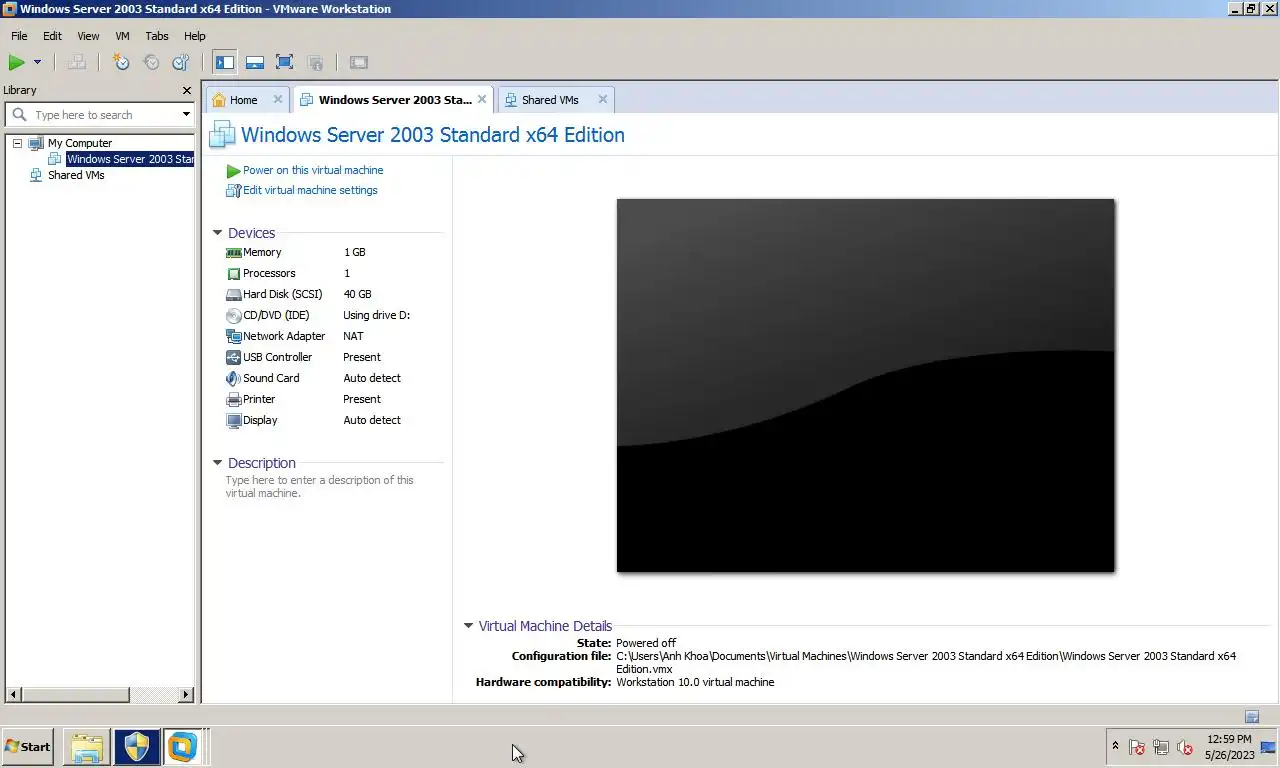1280x768 pixels.
Task: Click the Action Center flag tray icon
Action: tap(1137, 747)
